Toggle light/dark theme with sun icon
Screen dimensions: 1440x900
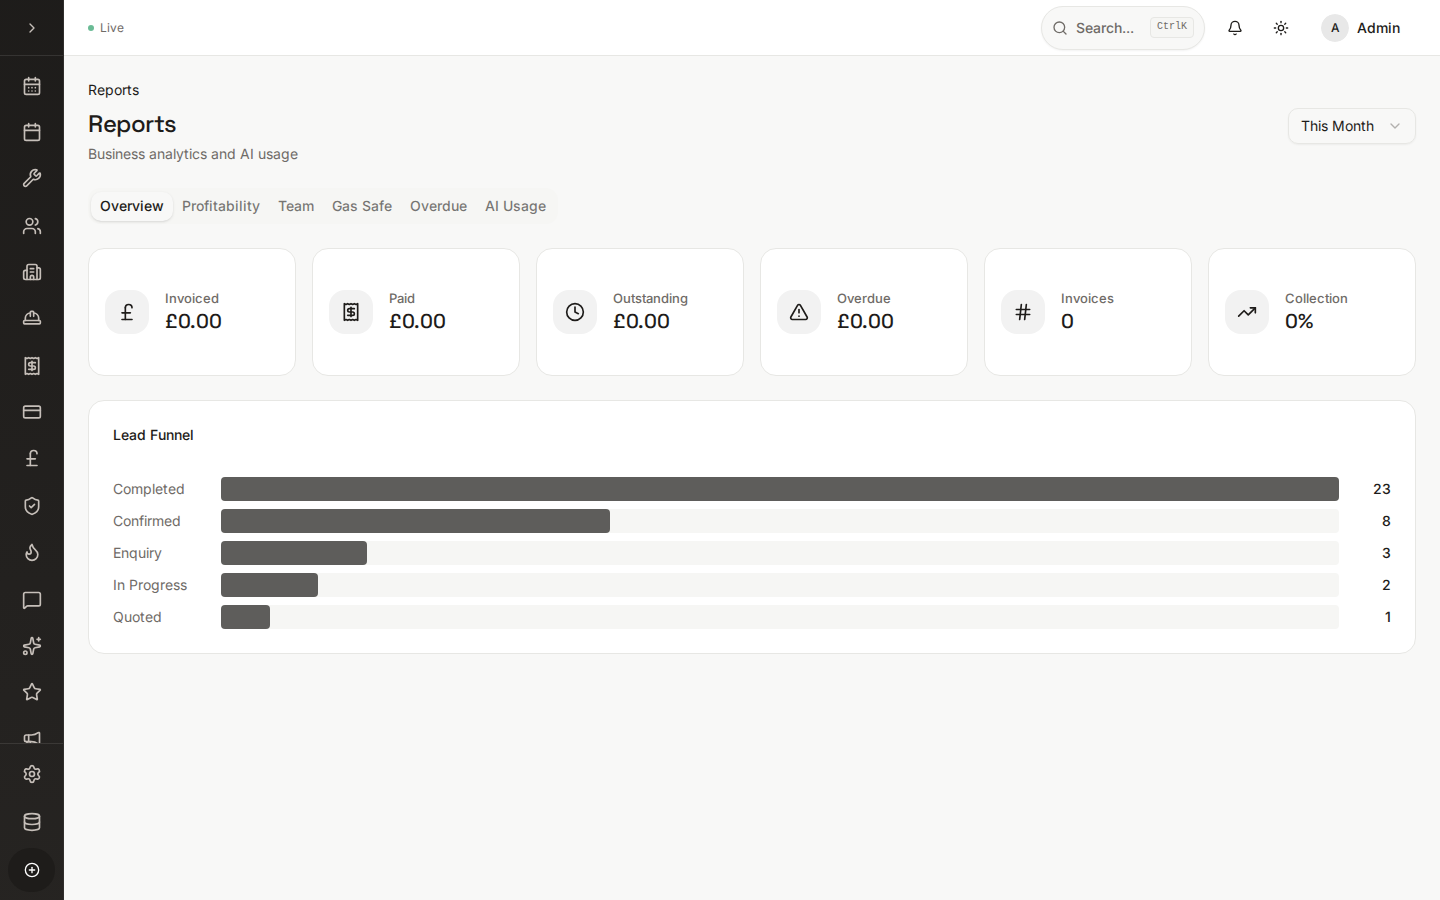1281,27
